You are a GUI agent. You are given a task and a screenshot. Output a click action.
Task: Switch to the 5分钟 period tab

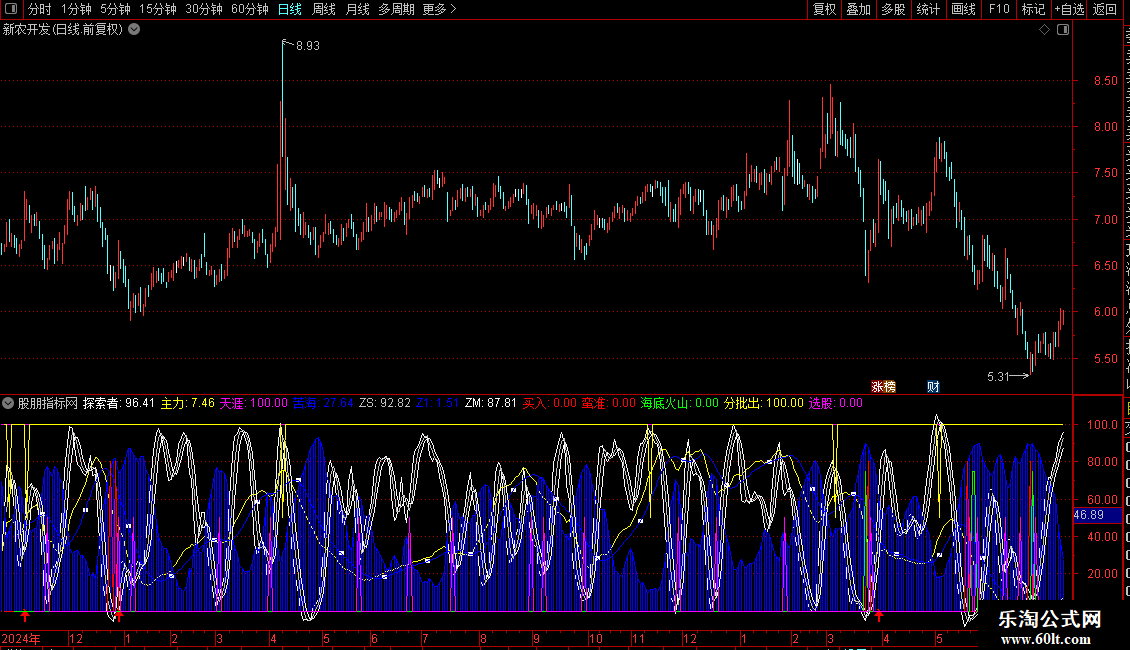click(x=115, y=9)
